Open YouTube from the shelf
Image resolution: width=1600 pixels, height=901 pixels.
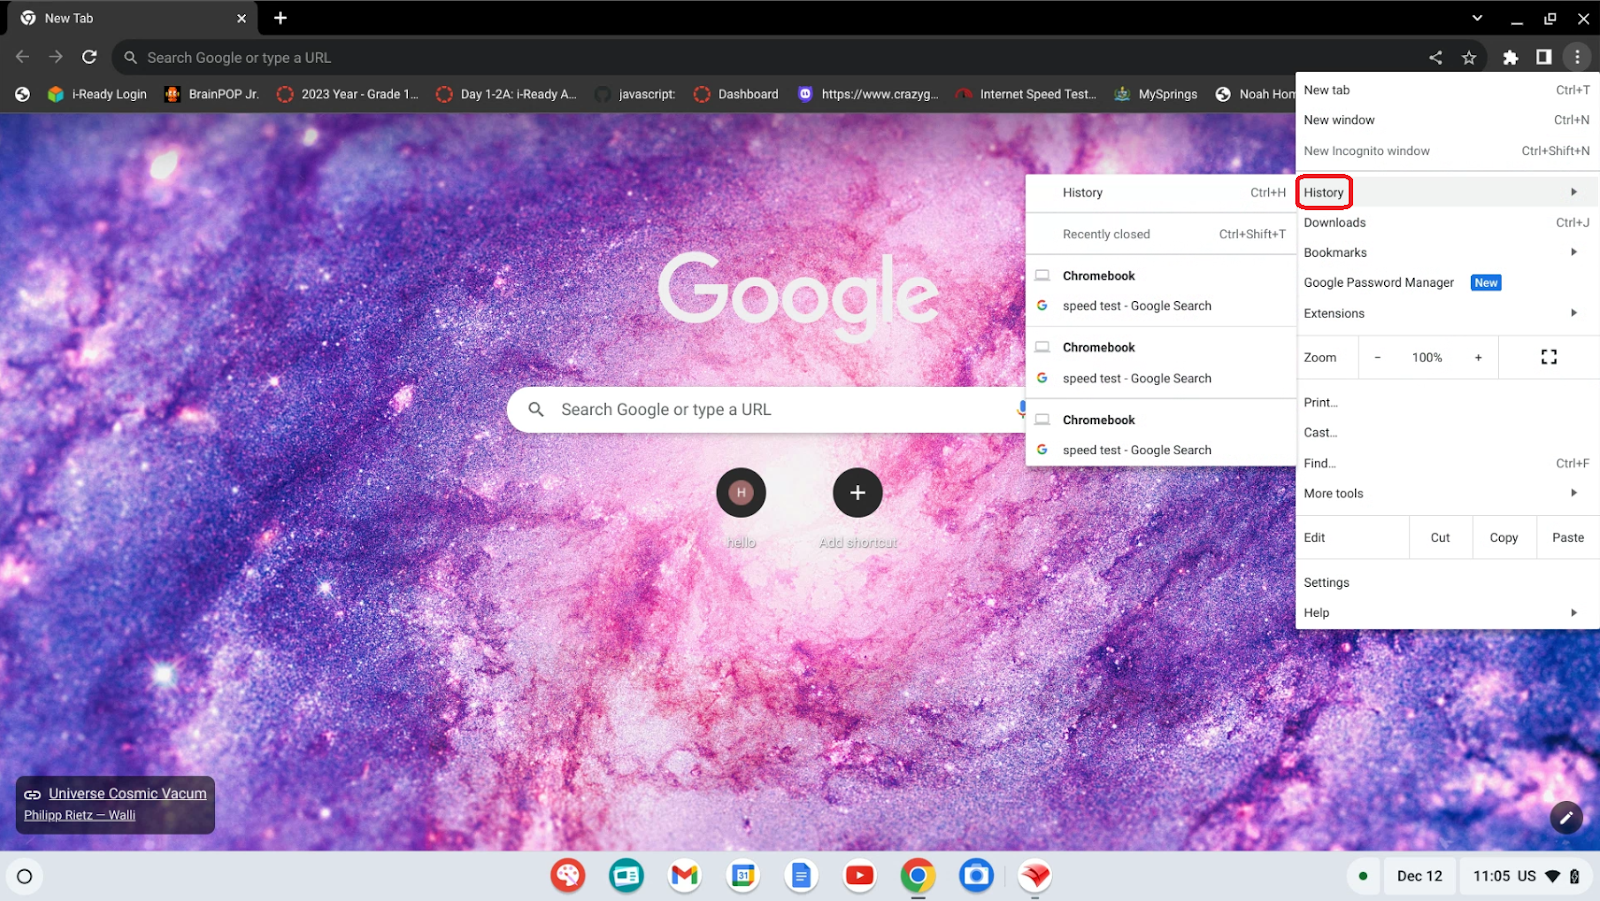pos(859,876)
